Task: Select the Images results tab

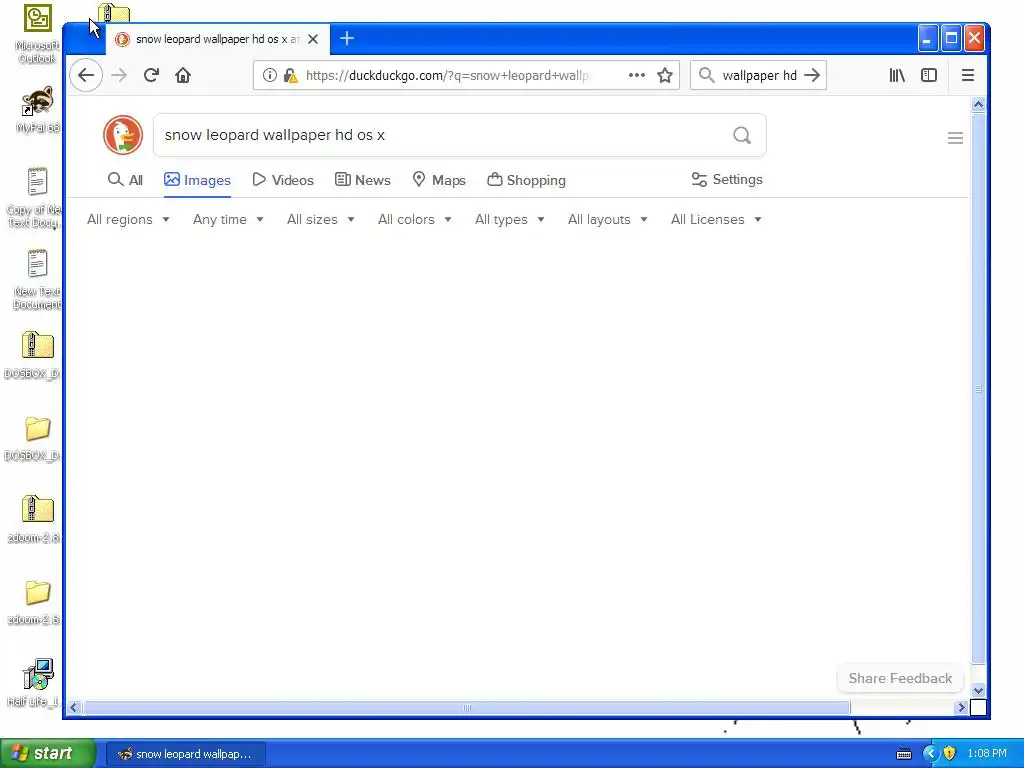Action: pyautogui.click(x=197, y=180)
